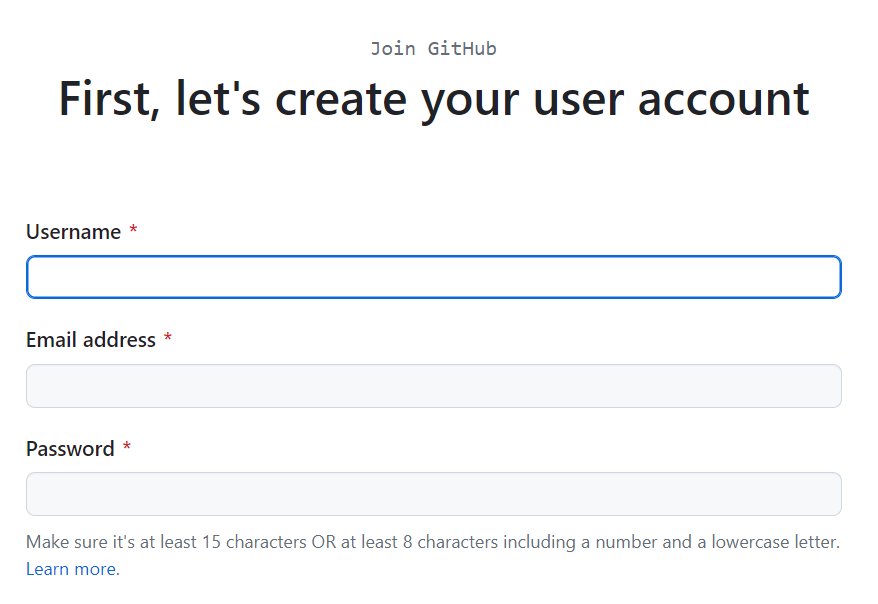
Task: Click the "Password" field label
Action: [x=71, y=449]
